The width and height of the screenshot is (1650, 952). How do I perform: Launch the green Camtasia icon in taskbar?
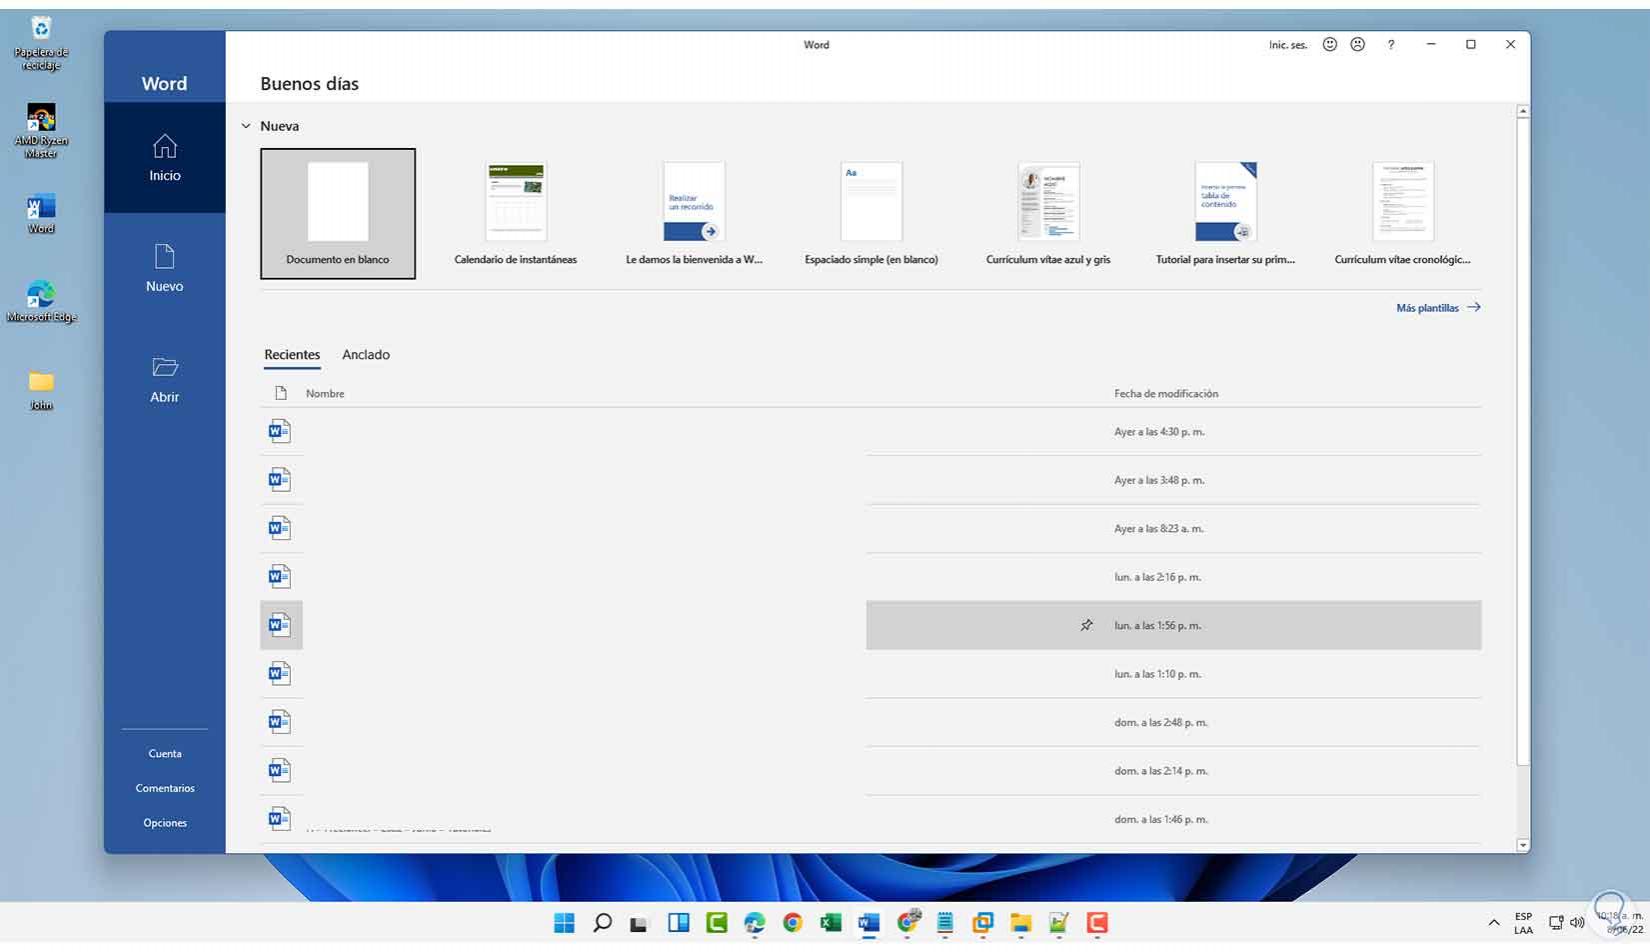click(717, 923)
